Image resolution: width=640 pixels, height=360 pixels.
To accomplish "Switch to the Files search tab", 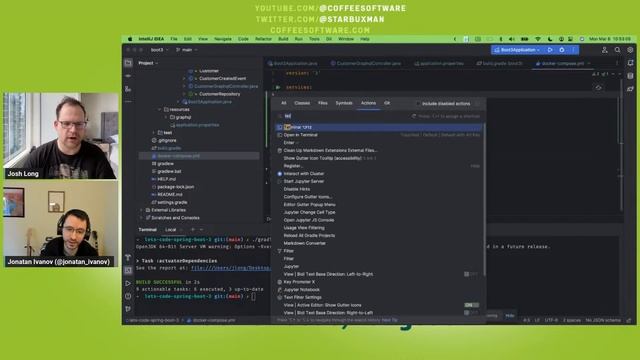I will pos(322,103).
